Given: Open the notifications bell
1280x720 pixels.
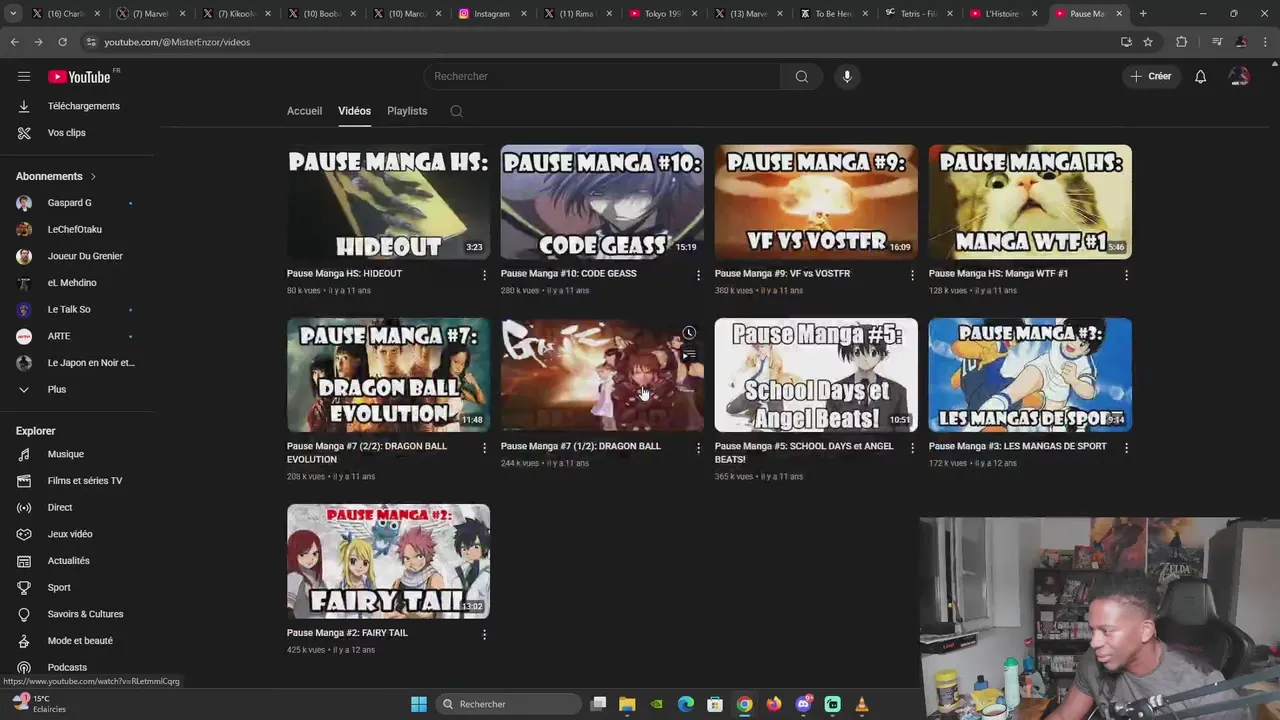Looking at the screenshot, I should click(x=1200, y=76).
